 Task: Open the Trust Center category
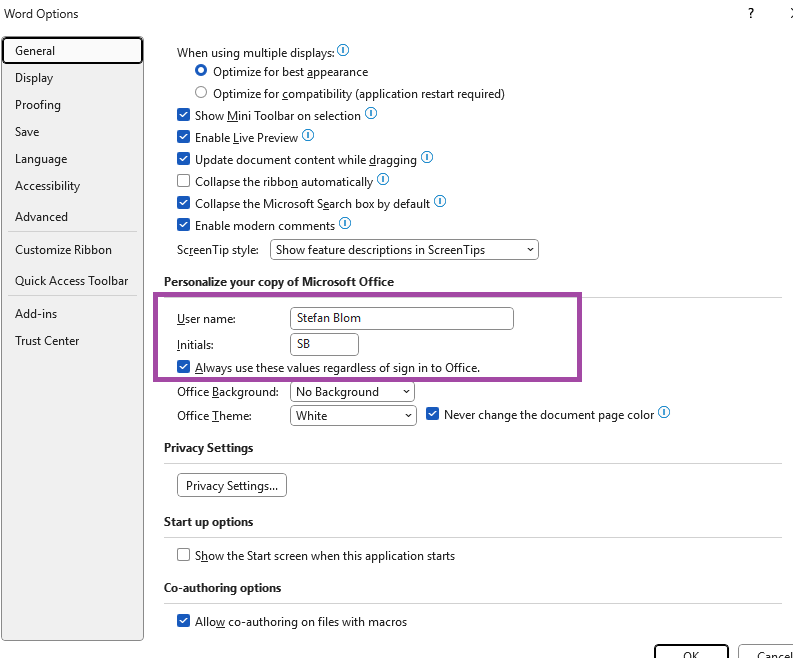73,341
